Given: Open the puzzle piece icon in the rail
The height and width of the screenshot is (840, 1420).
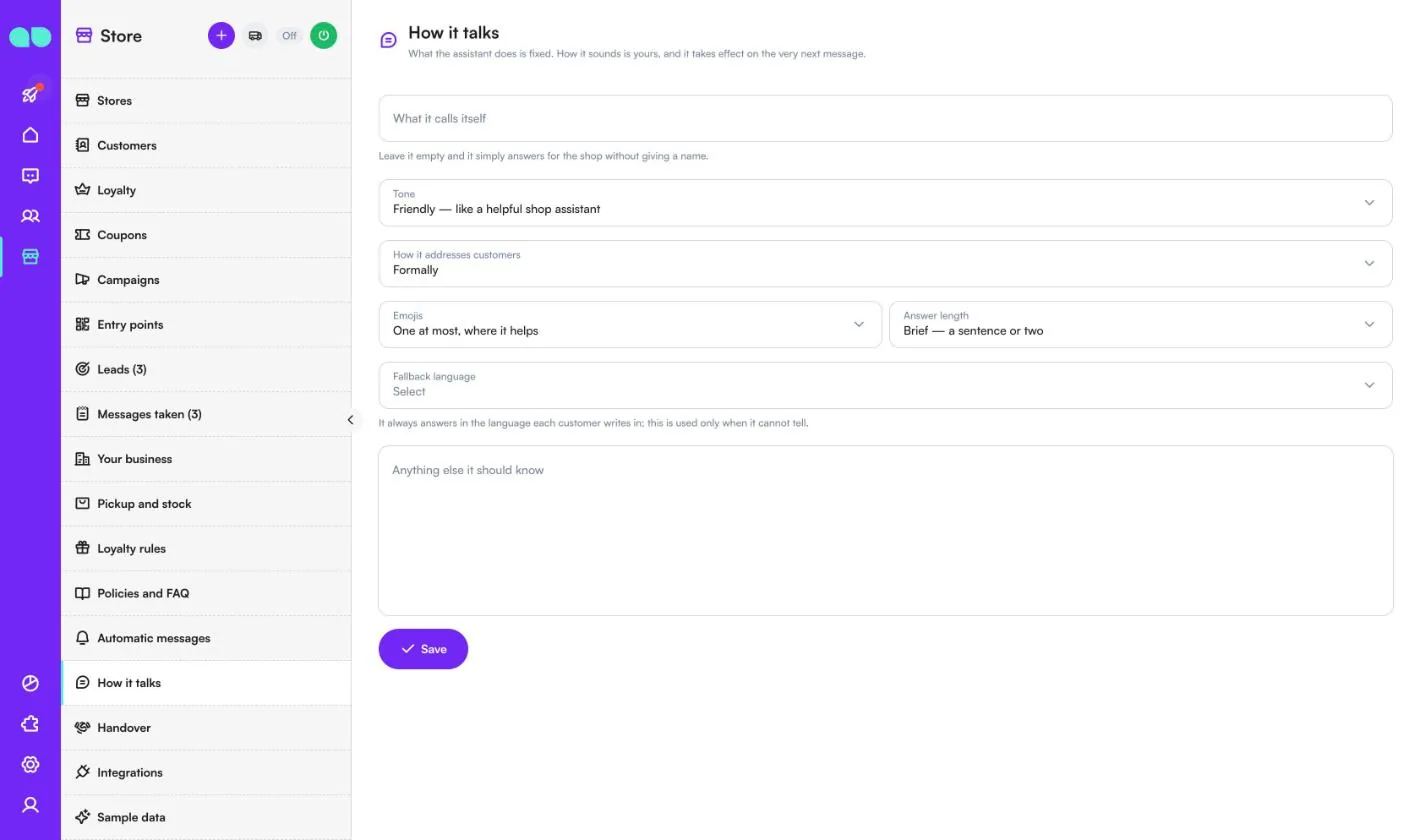Looking at the screenshot, I should (30, 724).
